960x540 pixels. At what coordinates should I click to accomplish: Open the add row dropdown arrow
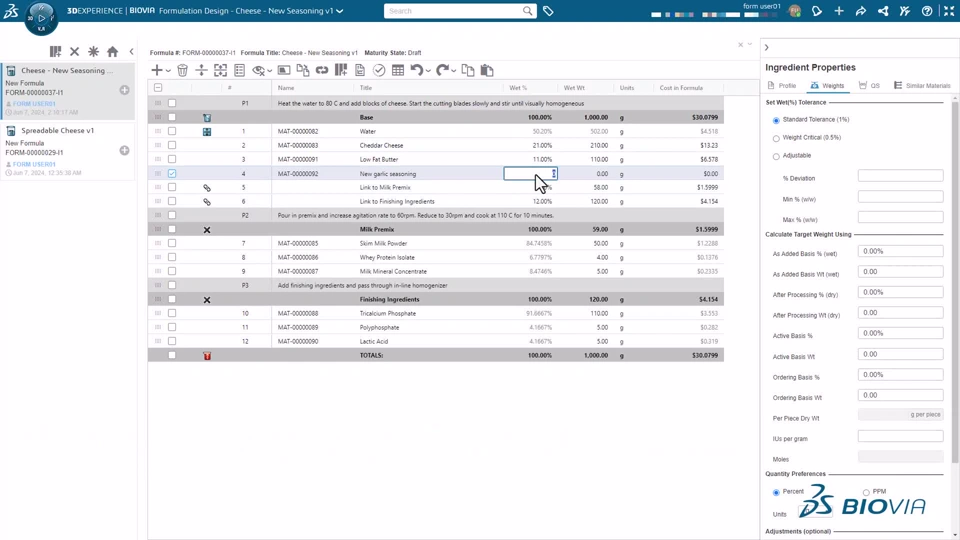tap(168, 71)
